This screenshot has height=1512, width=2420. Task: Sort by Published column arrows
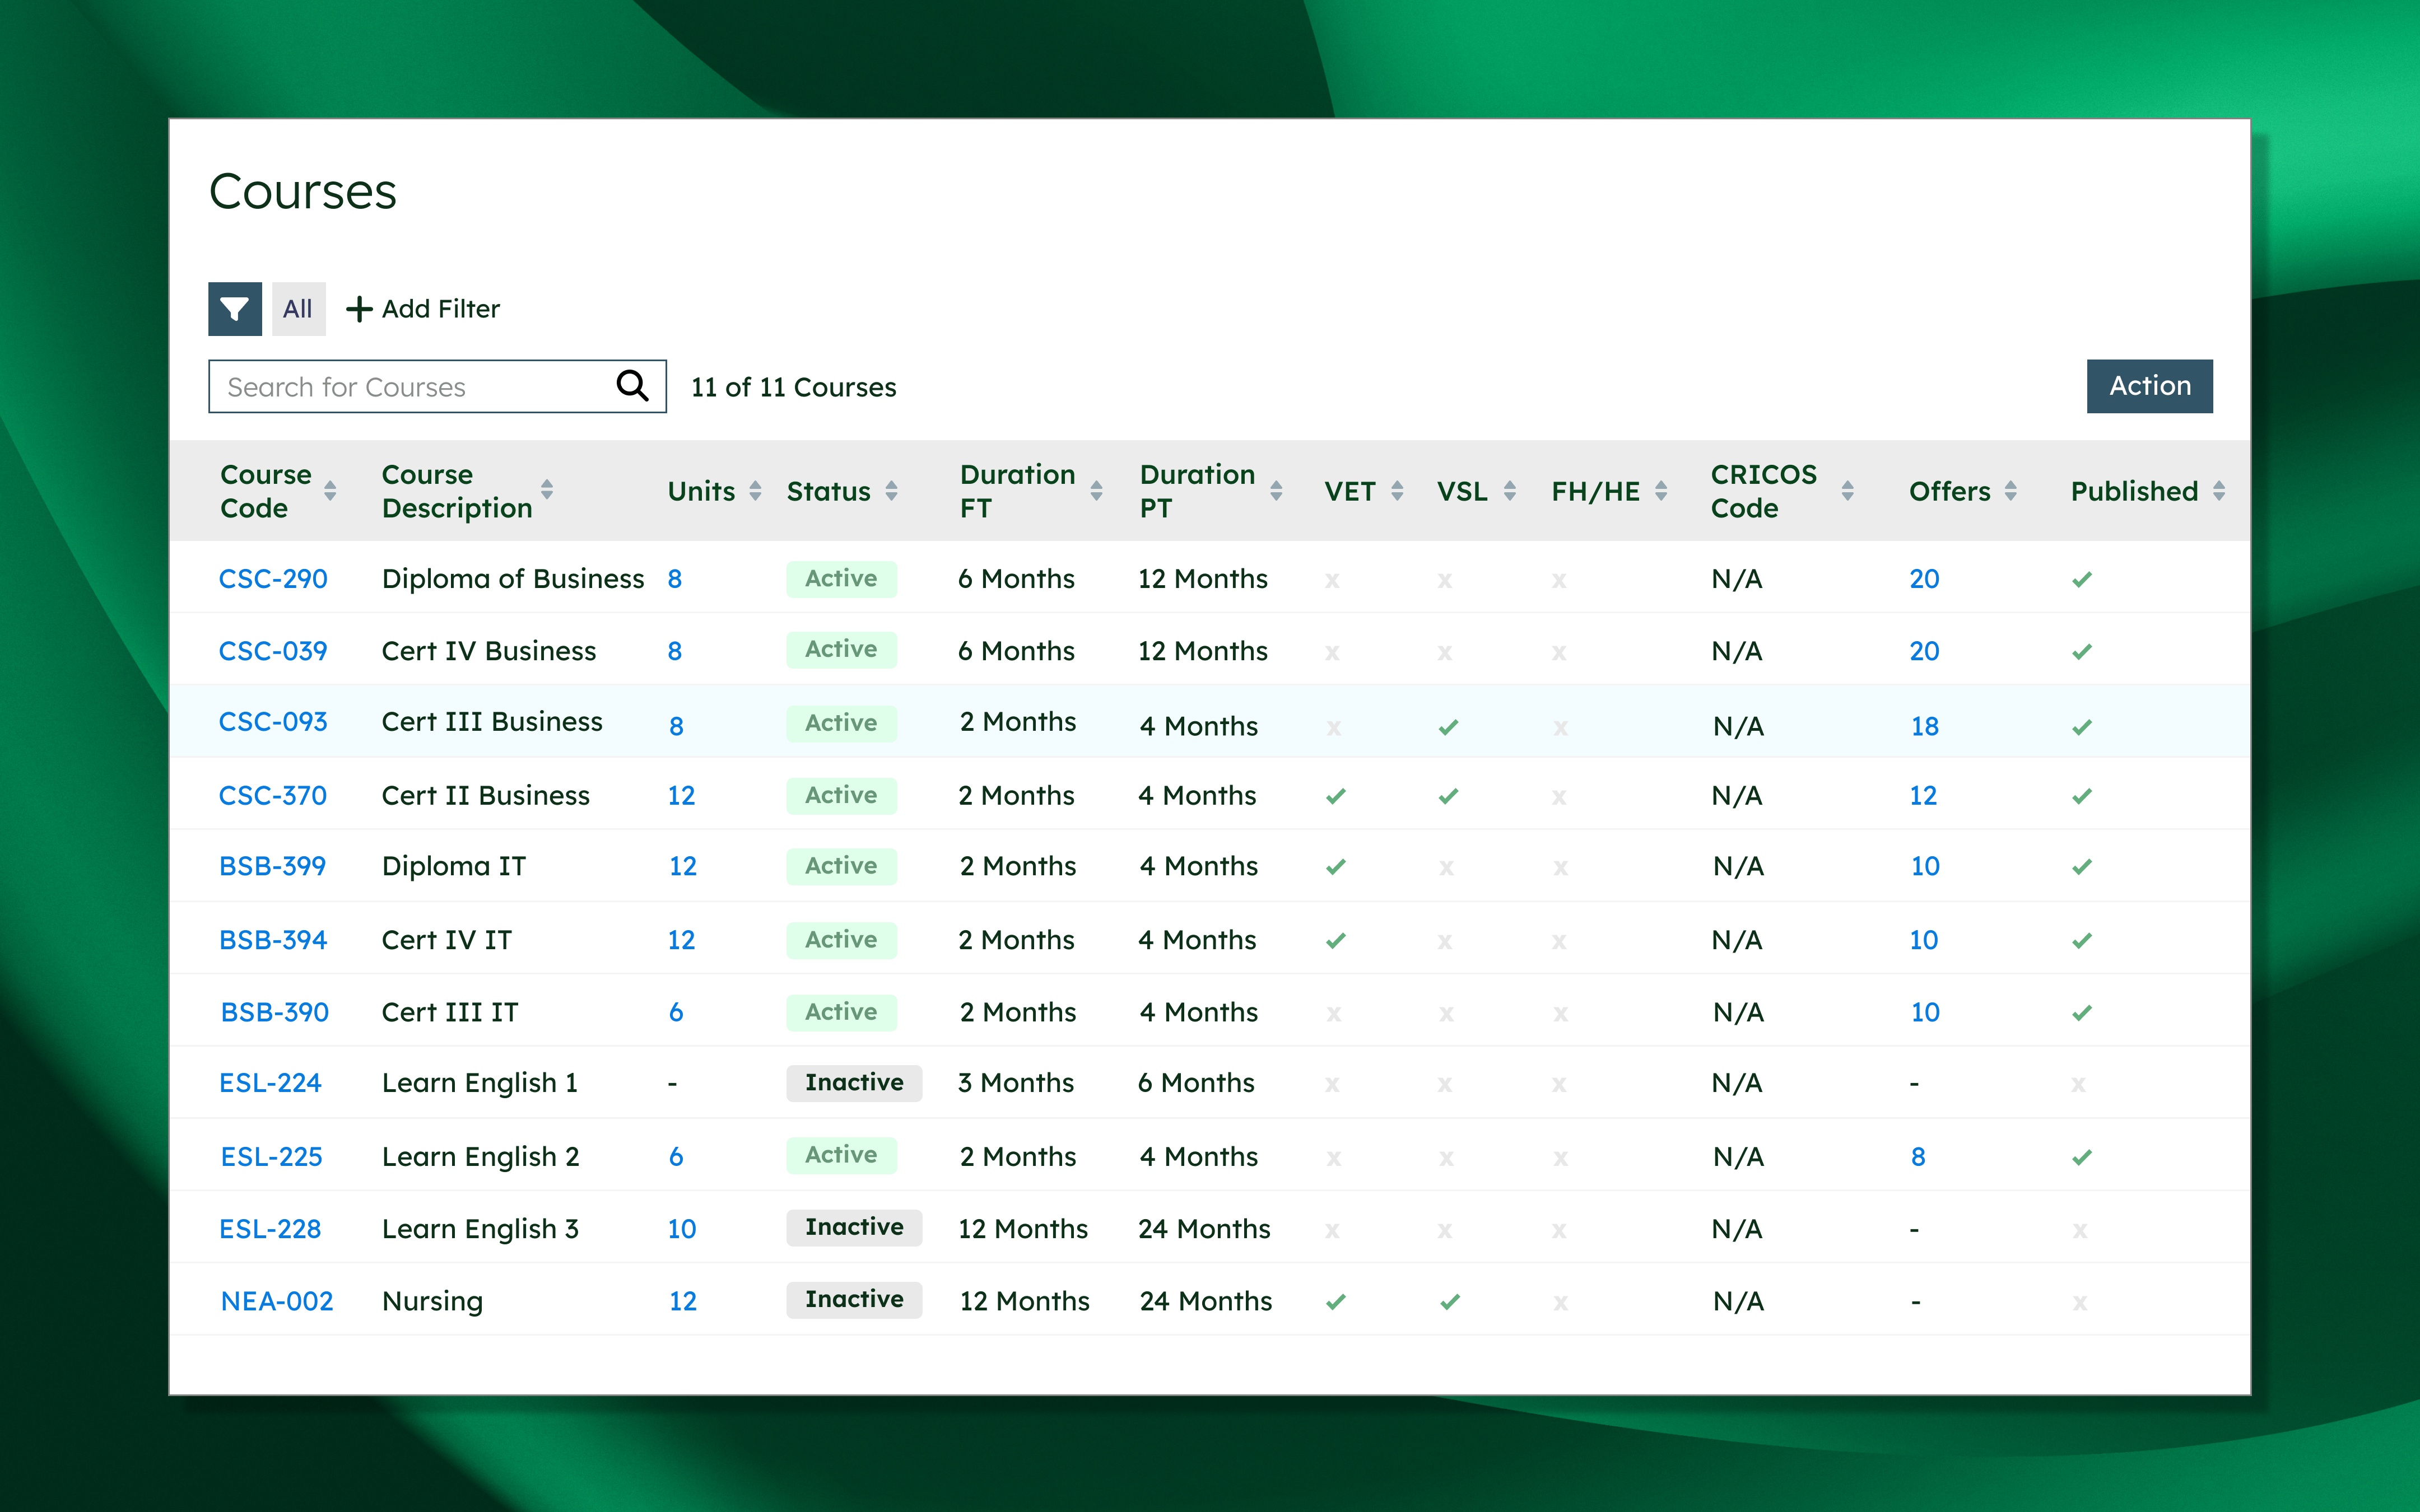point(2219,491)
